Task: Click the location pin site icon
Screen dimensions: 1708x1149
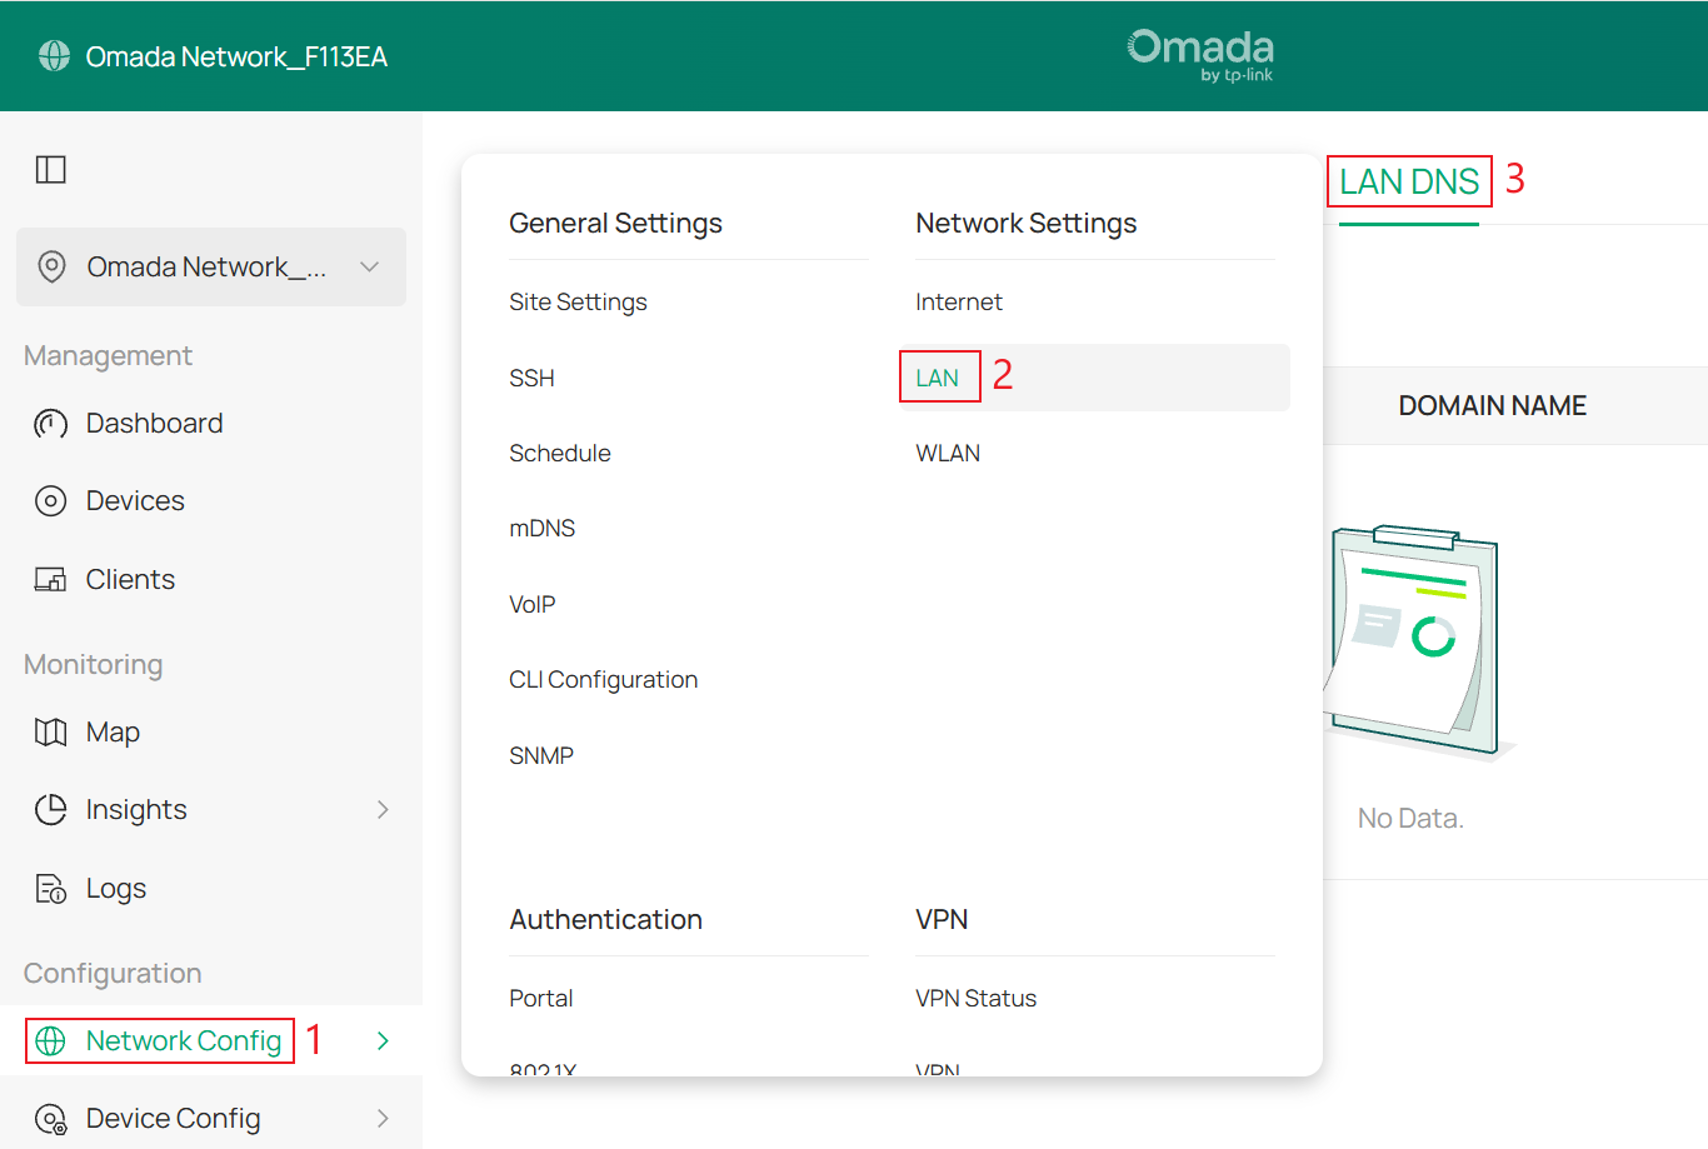Action: (x=51, y=267)
